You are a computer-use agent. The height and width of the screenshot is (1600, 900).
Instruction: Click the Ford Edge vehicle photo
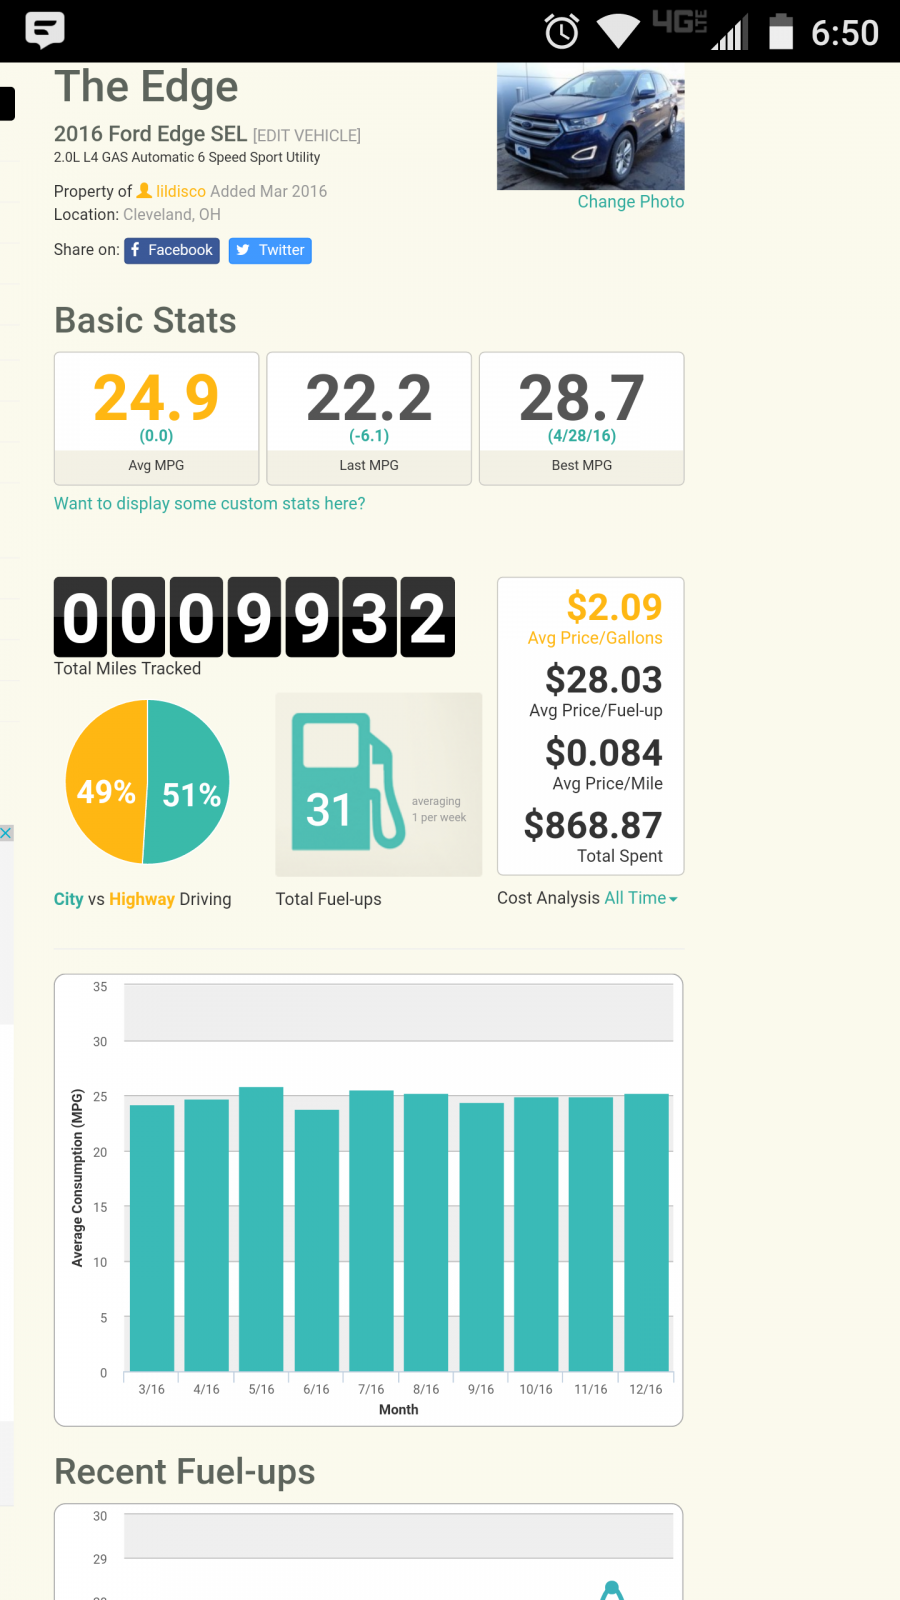coord(591,126)
